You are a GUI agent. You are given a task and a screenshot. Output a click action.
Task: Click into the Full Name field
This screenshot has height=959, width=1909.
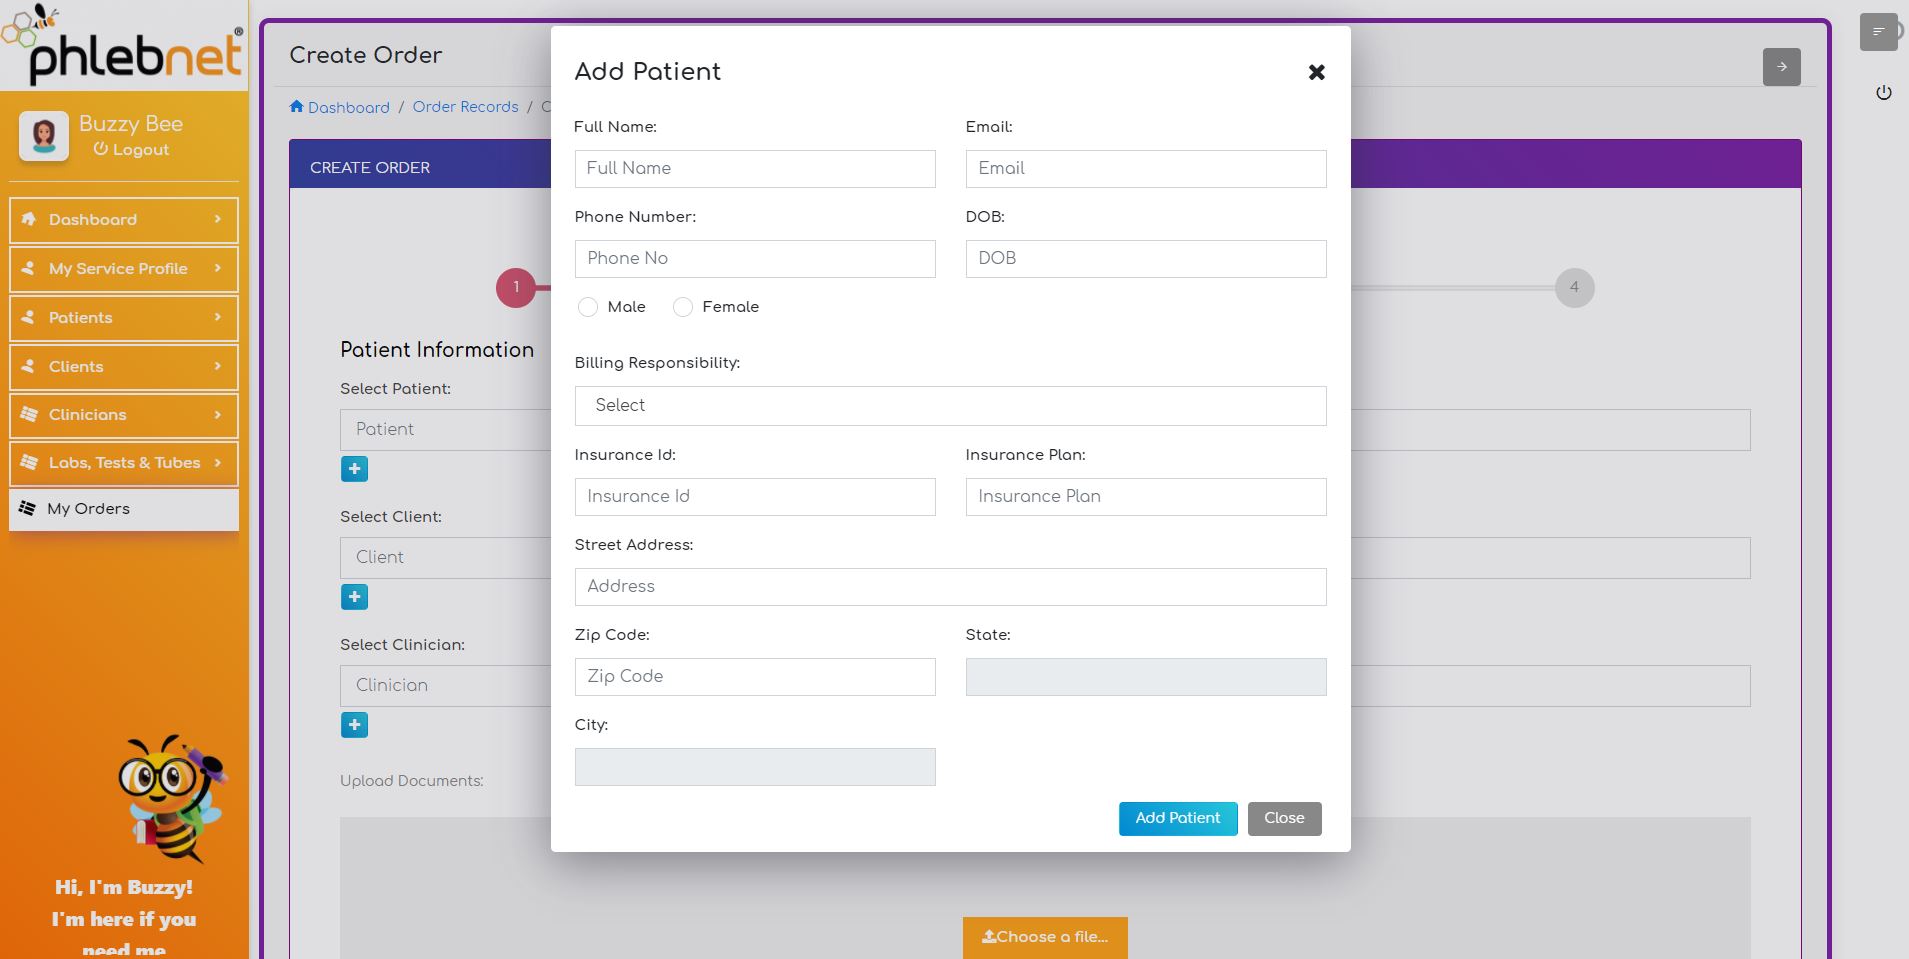pos(755,169)
